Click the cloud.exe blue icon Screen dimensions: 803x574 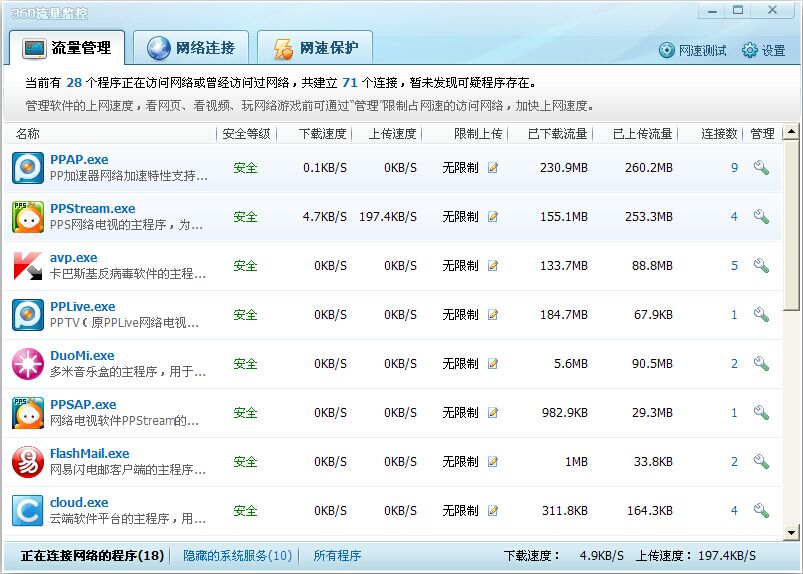pyautogui.click(x=28, y=511)
